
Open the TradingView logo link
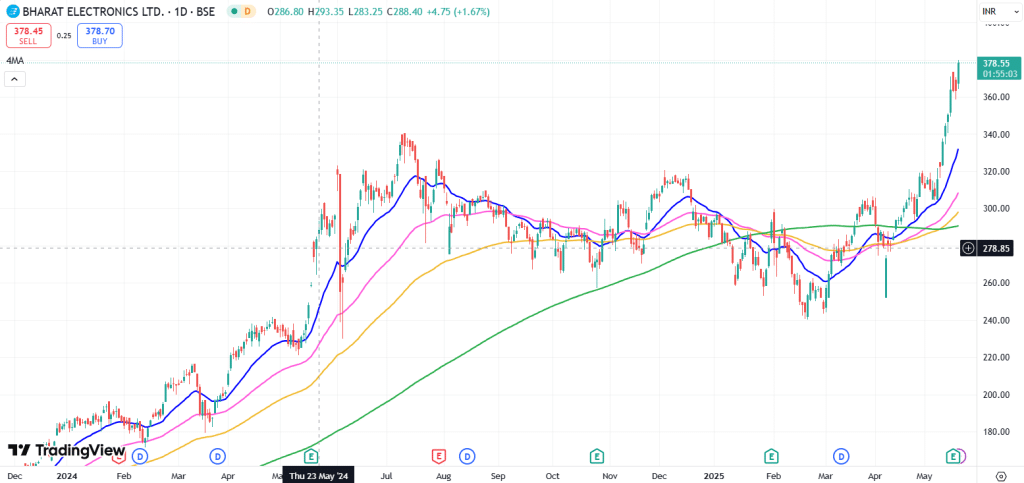[x=66, y=450]
